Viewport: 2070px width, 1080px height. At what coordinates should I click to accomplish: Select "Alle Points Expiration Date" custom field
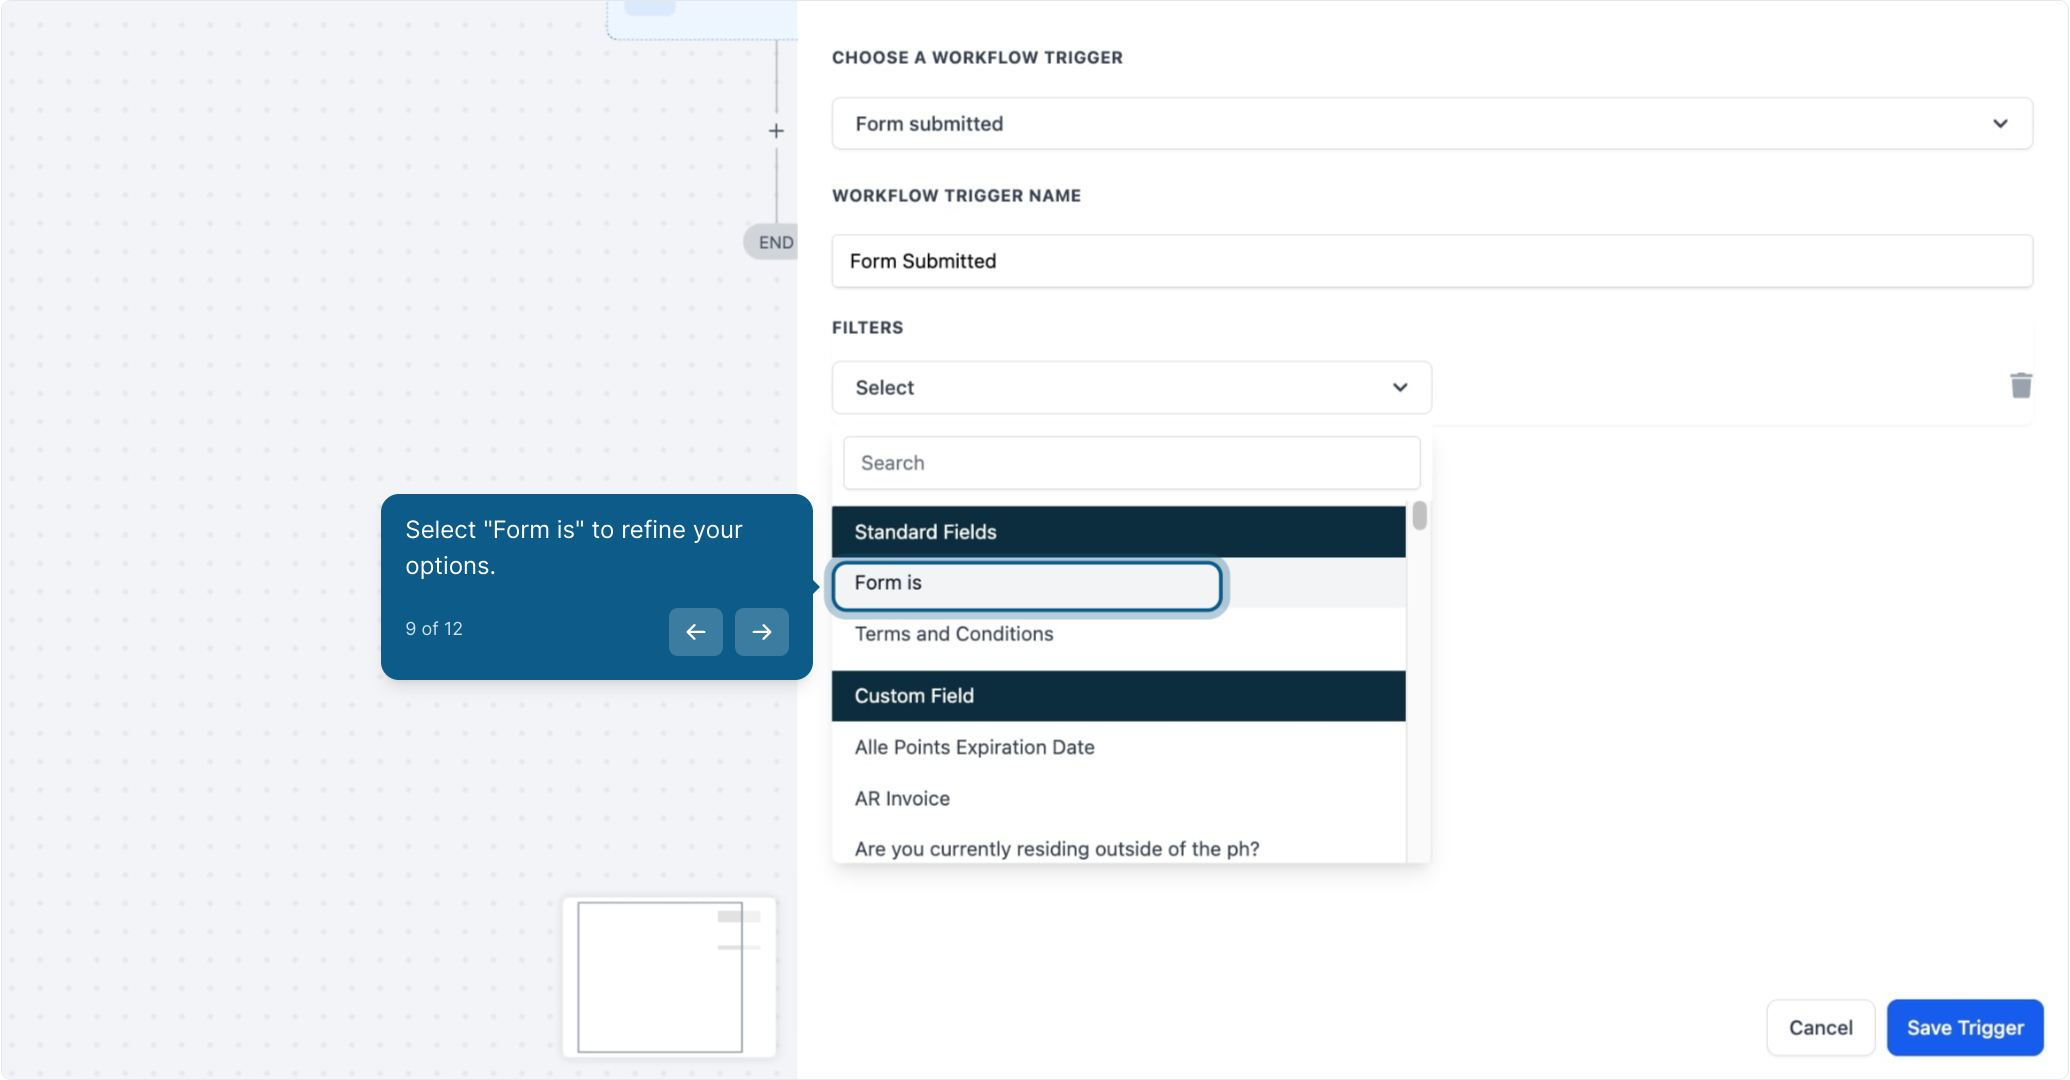pos(1118,747)
